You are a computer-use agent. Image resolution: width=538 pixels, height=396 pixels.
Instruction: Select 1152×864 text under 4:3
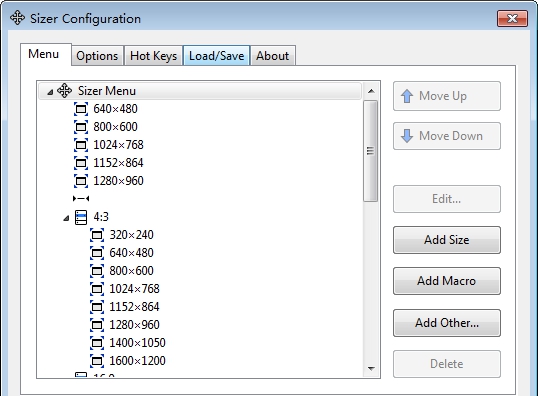134,307
